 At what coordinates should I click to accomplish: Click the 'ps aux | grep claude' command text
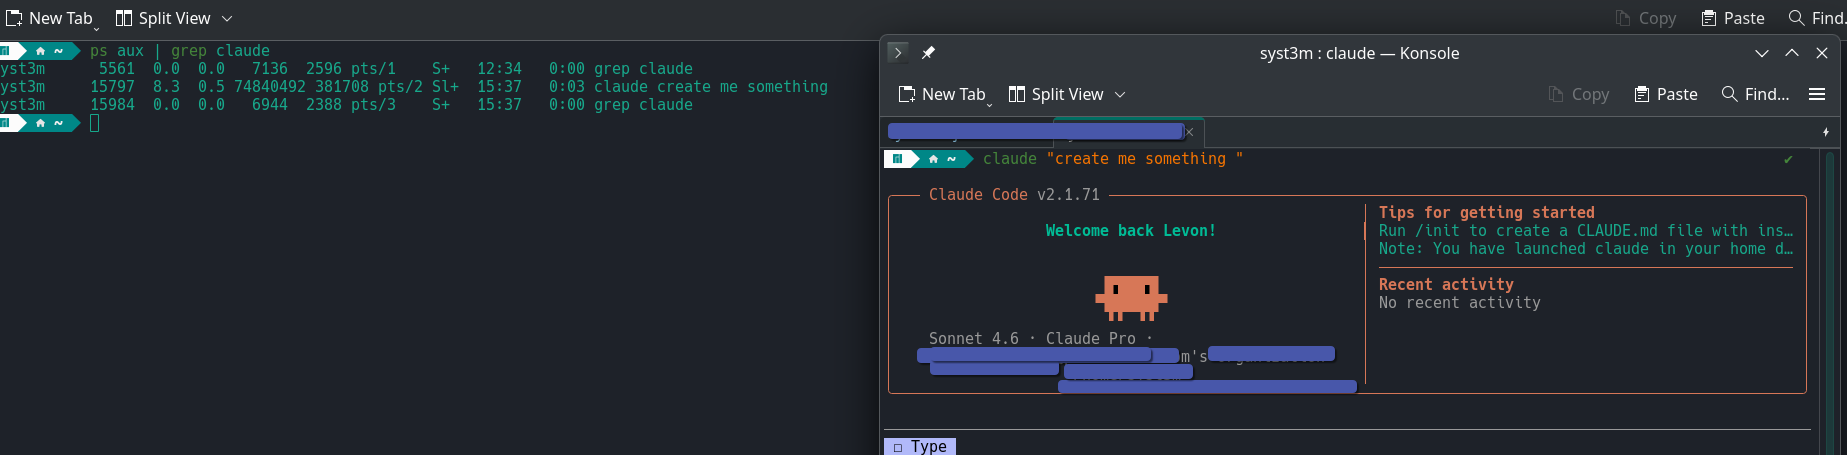pyautogui.click(x=180, y=50)
